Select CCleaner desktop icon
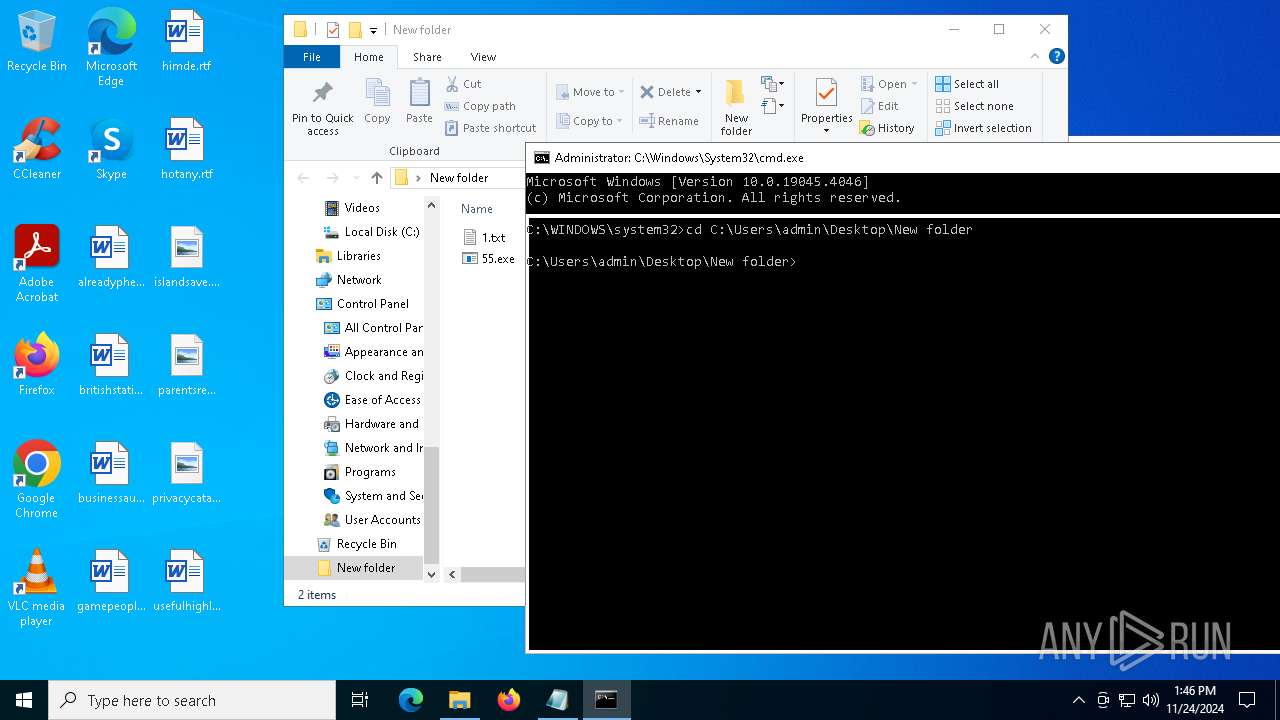This screenshot has width=1280, height=720. pyautogui.click(x=37, y=149)
